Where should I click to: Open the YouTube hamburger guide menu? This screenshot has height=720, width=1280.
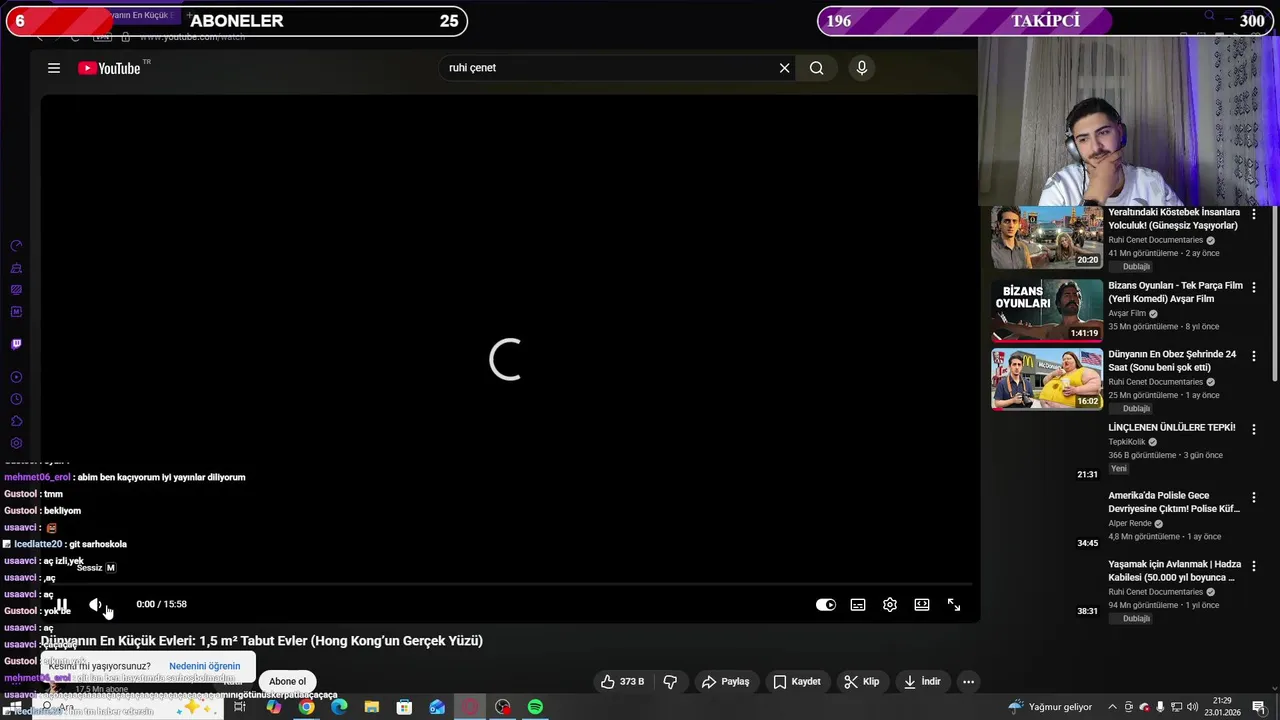coord(54,68)
